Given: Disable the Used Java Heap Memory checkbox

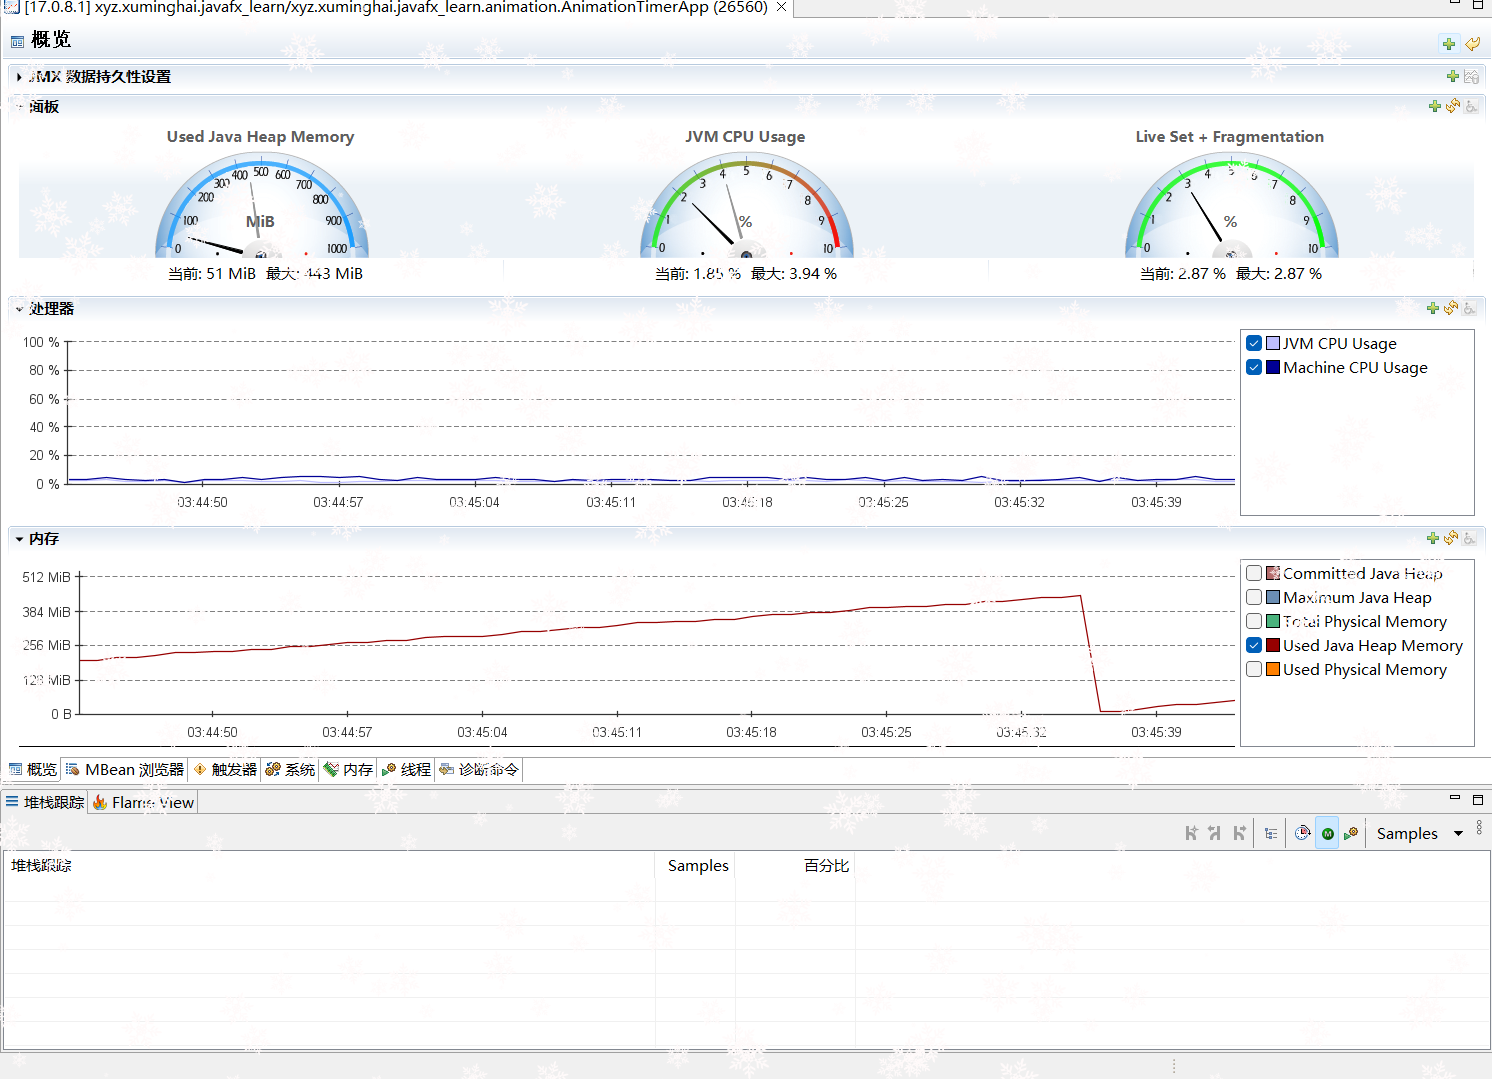Looking at the screenshot, I should point(1254,645).
